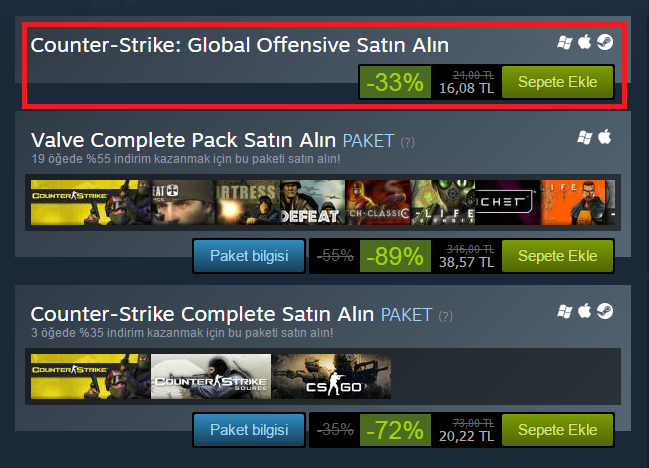Image resolution: width=649 pixels, height=468 pixels.
Task: Click Windows icon beside Counter-Strike: Global Offensive
Action: pyautogui.click(x=565, y=42)
